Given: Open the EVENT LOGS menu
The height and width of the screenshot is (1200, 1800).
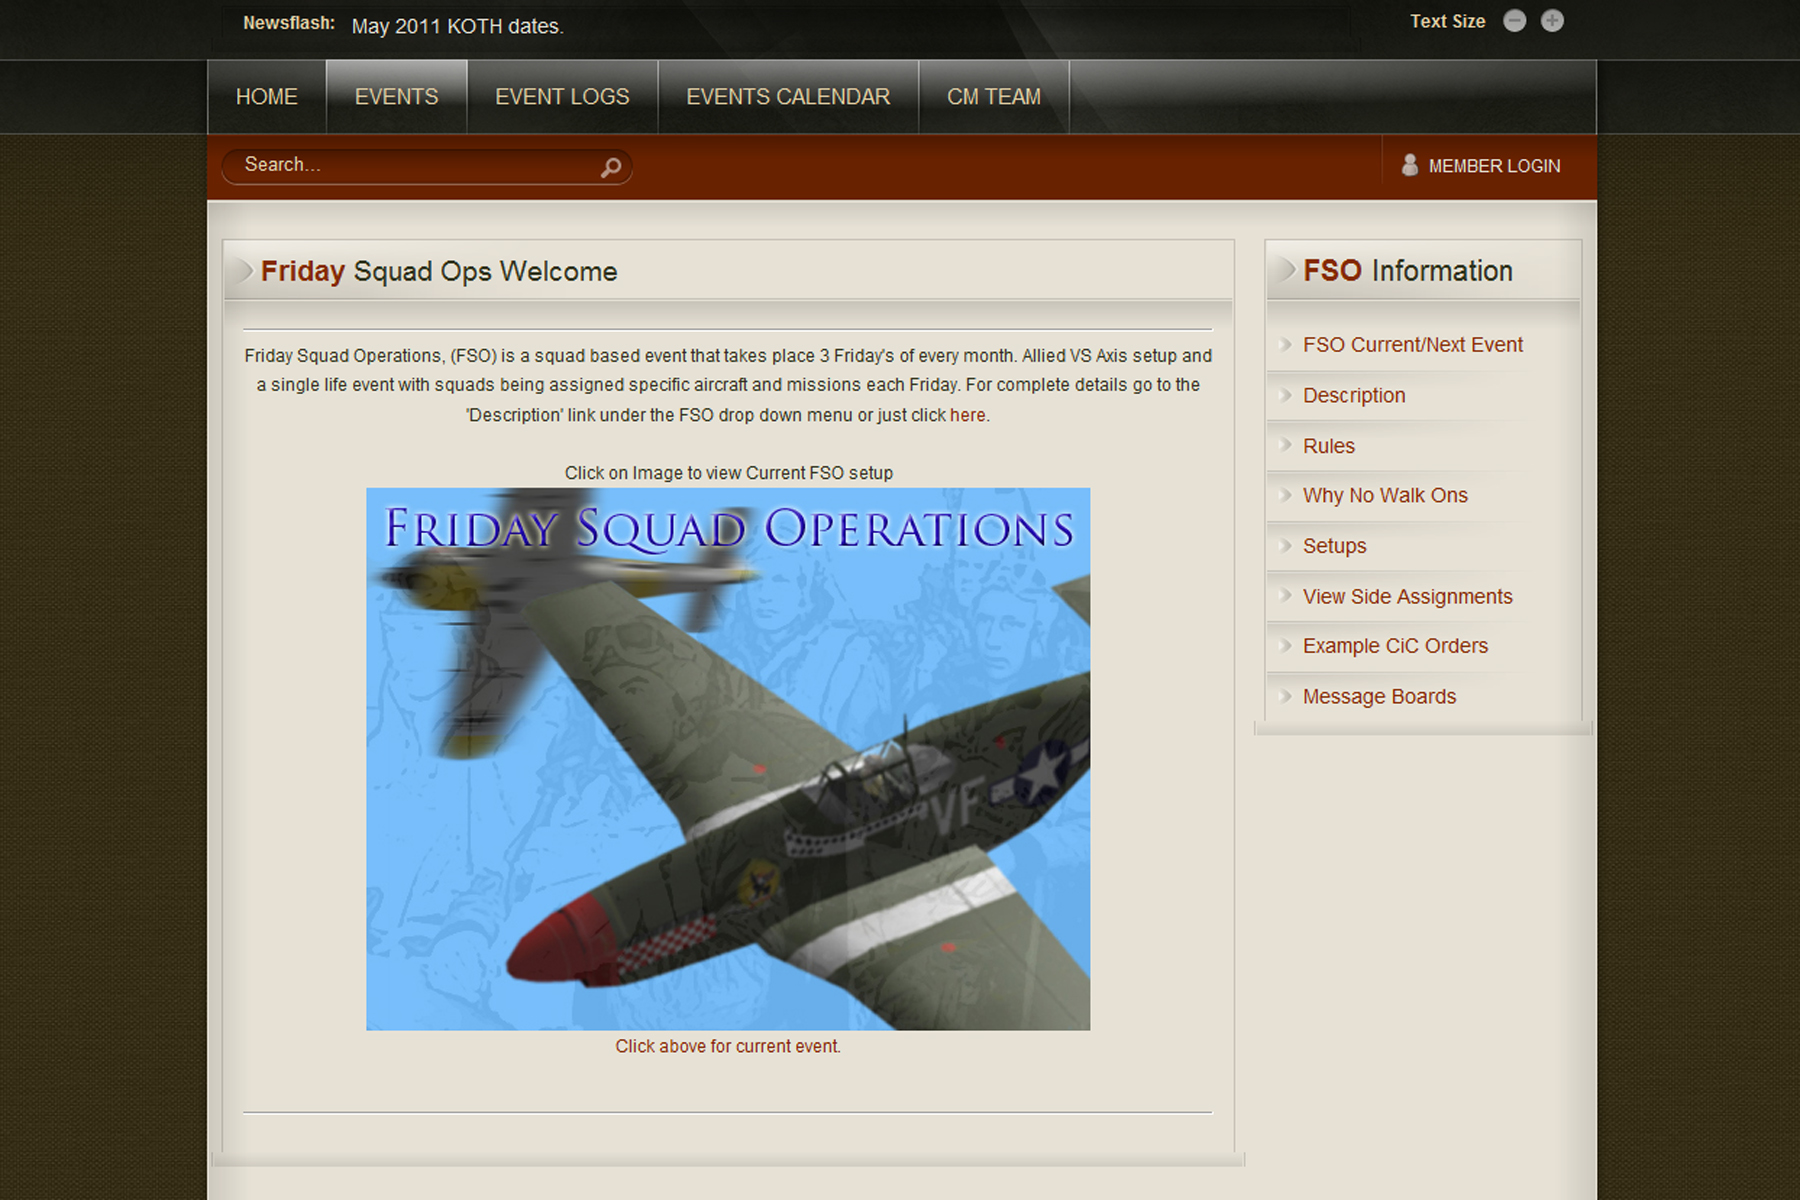Looking at the screenshot, I should [562, 97].
